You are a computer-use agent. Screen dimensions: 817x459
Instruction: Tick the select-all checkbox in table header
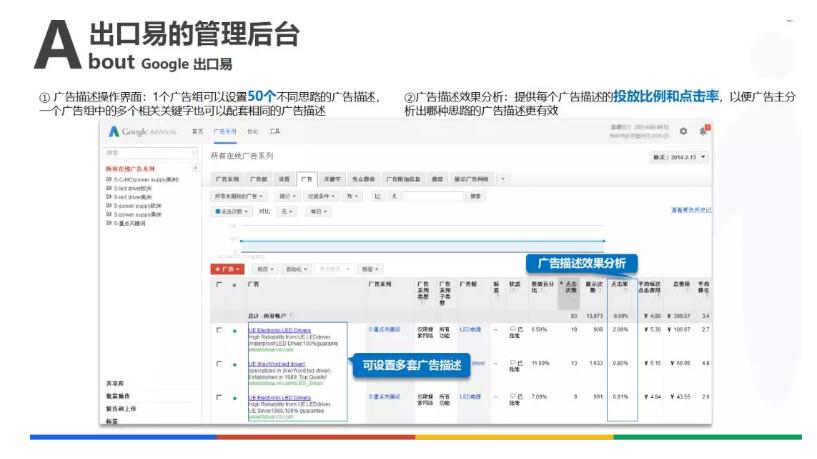(x=219, y=284)
